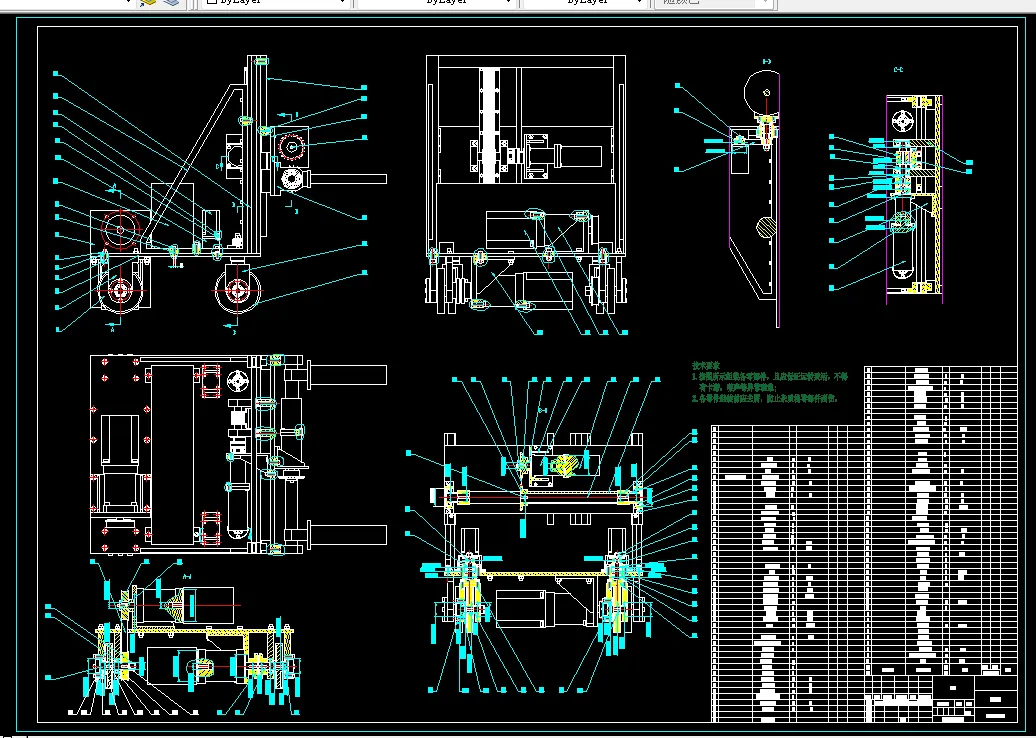Click the large circle at top of B-B section
The width and height of the screenshot is (1036, 738).
[762, 92]
